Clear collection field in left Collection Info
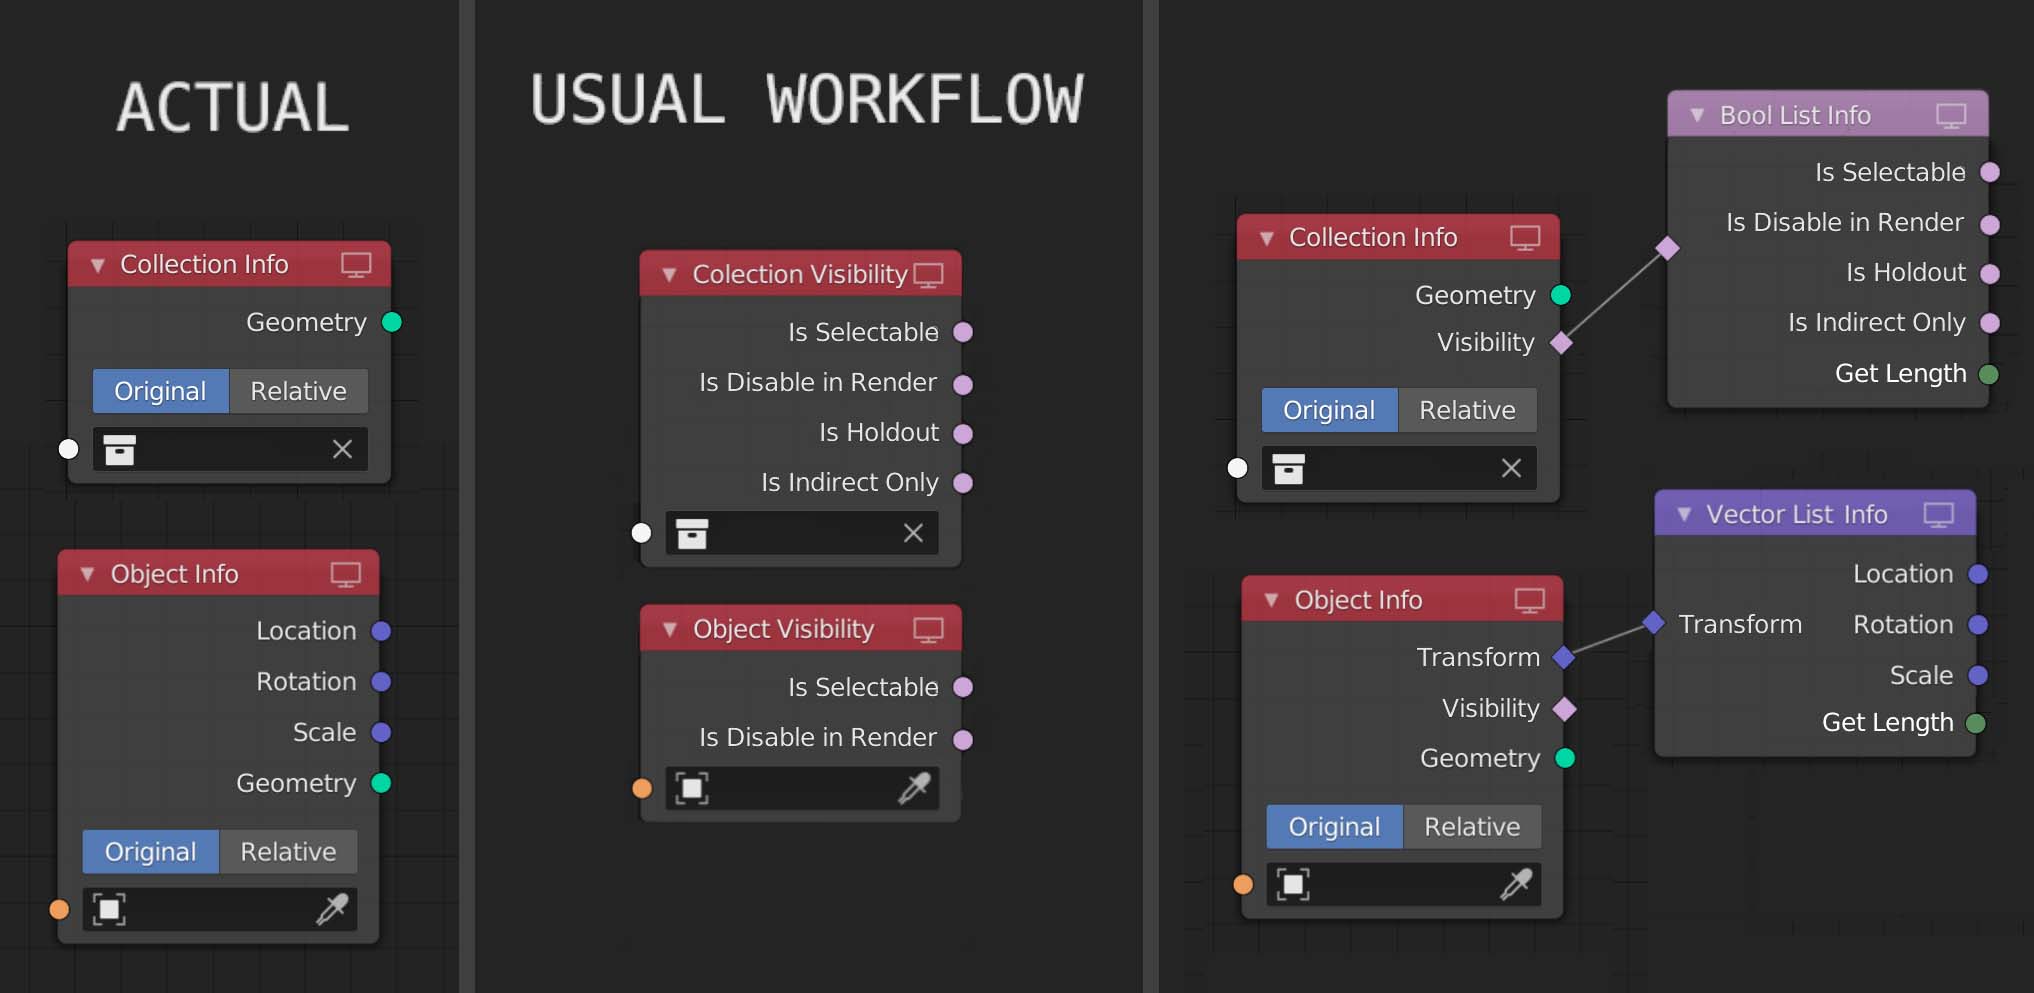Viewport: 2034px width, 993px height. 342,450
